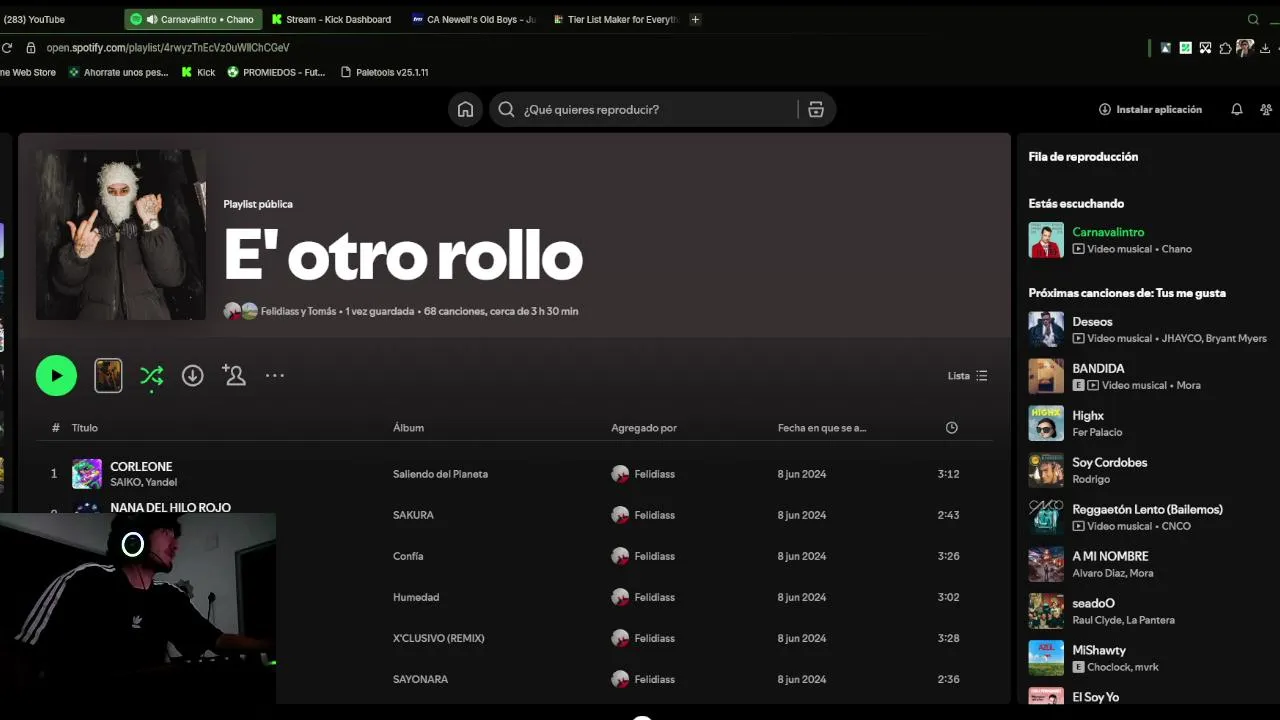Screen dimensions: 1280x720
Task: Click the CORLEONE track cover thumbnail
Action: coord(87,474)
